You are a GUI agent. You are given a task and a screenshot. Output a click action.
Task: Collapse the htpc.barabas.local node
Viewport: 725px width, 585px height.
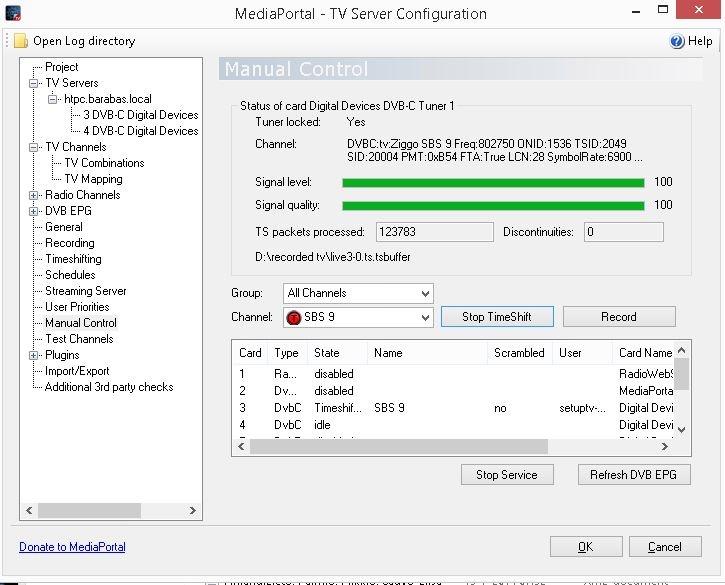click(x=53, y=99)
